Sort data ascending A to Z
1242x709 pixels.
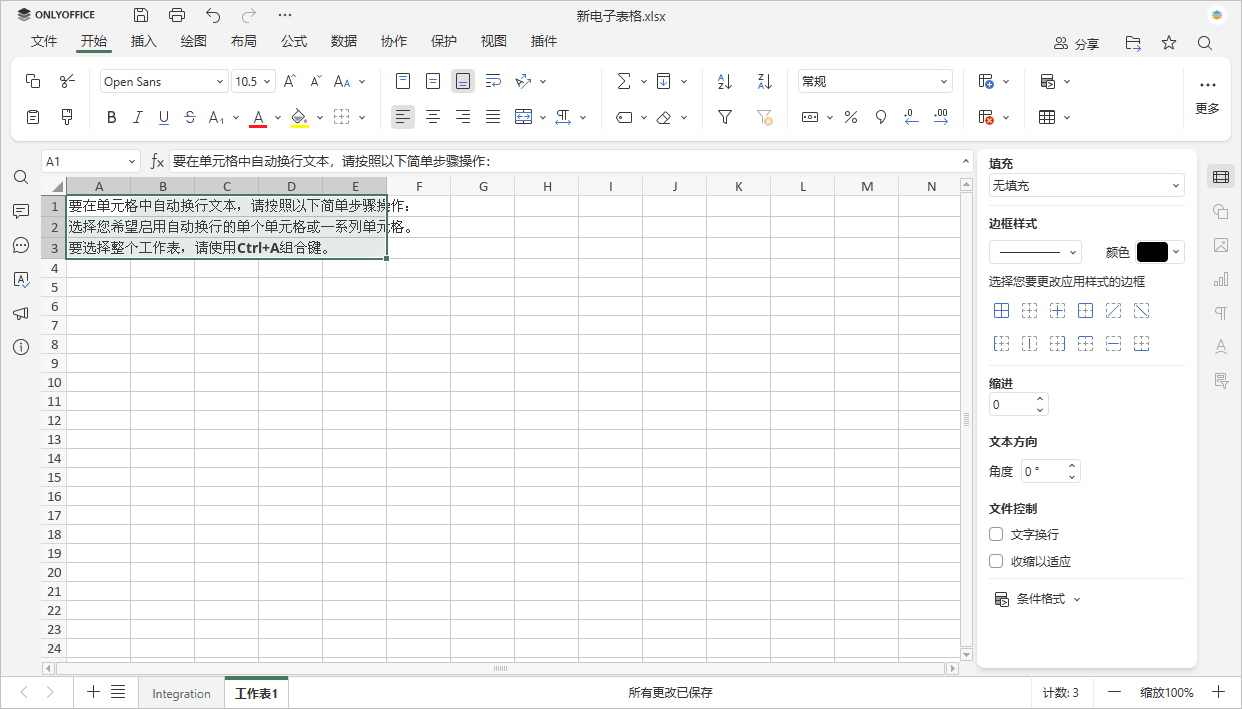pos(723,81)
